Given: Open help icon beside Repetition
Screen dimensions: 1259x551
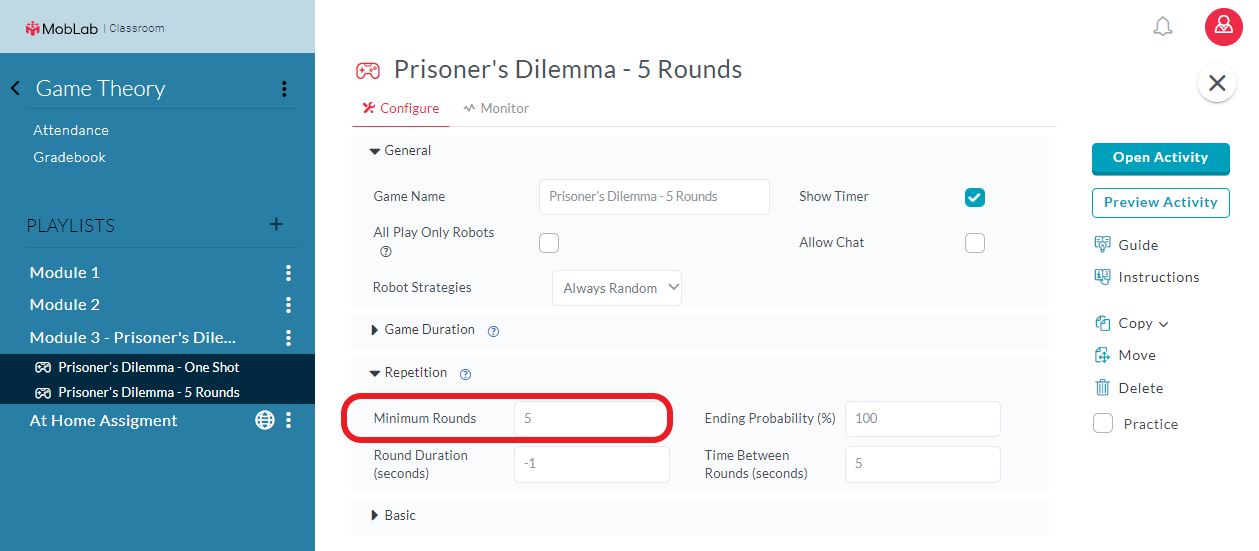Looking at the screenshot, I should pyautogui.click(x=465, y=374).
